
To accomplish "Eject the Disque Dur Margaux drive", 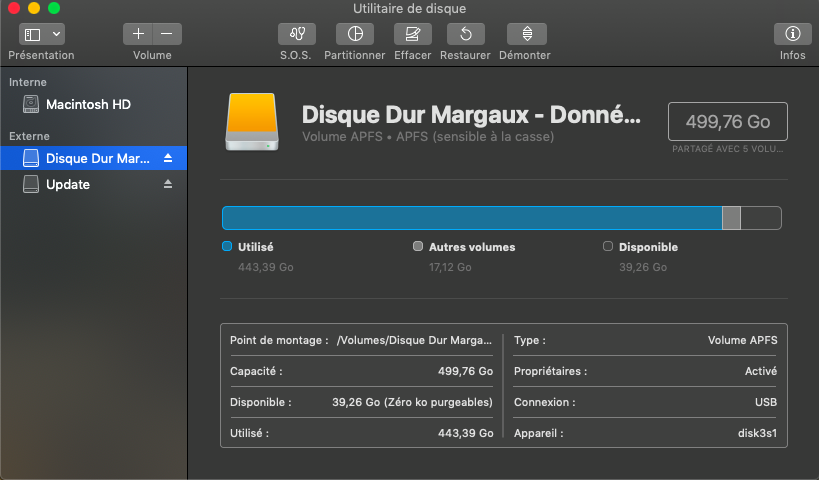I will (168, 158).
